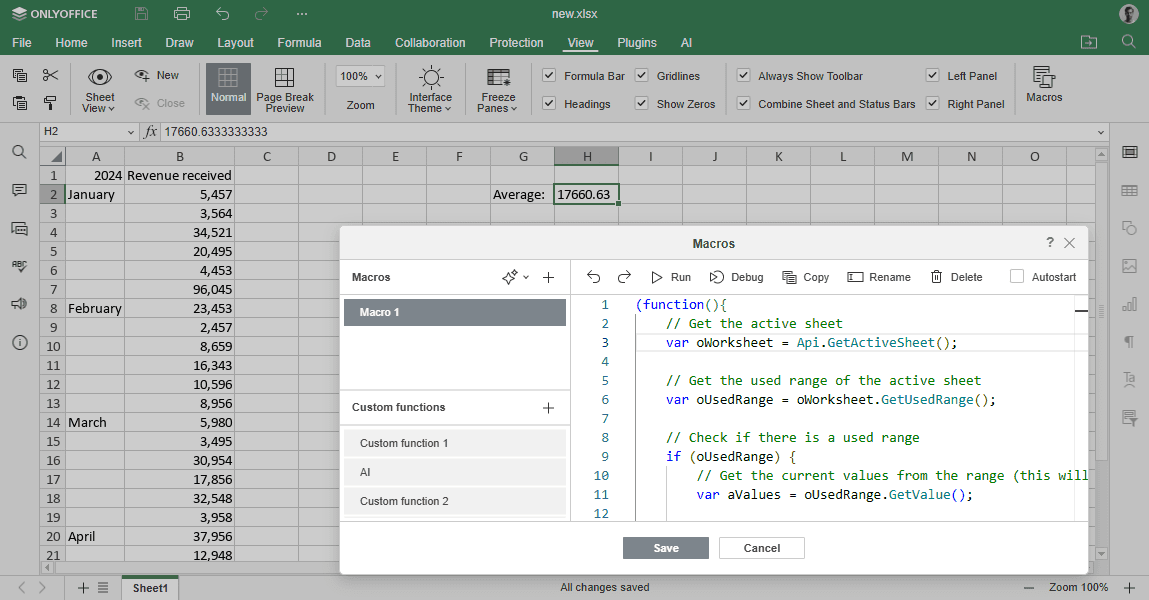Image resolution: width=1149 pixels, height=600 pixels.
Task: Switch to the Plugins tab
Action: click(x=637, y=42)
